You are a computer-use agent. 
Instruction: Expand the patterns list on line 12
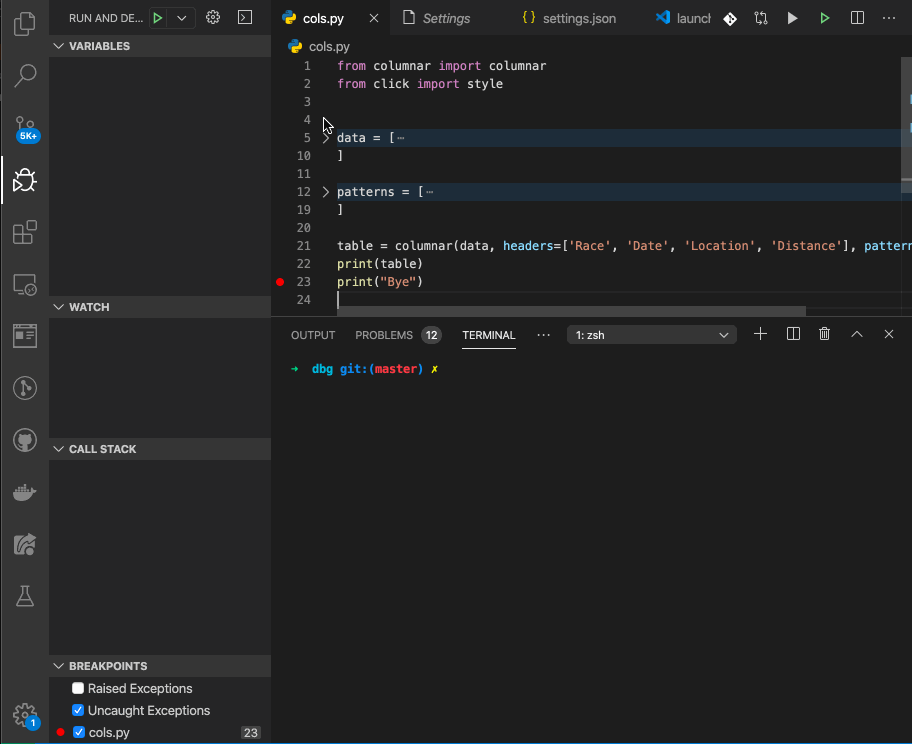(x=325, y=191)
